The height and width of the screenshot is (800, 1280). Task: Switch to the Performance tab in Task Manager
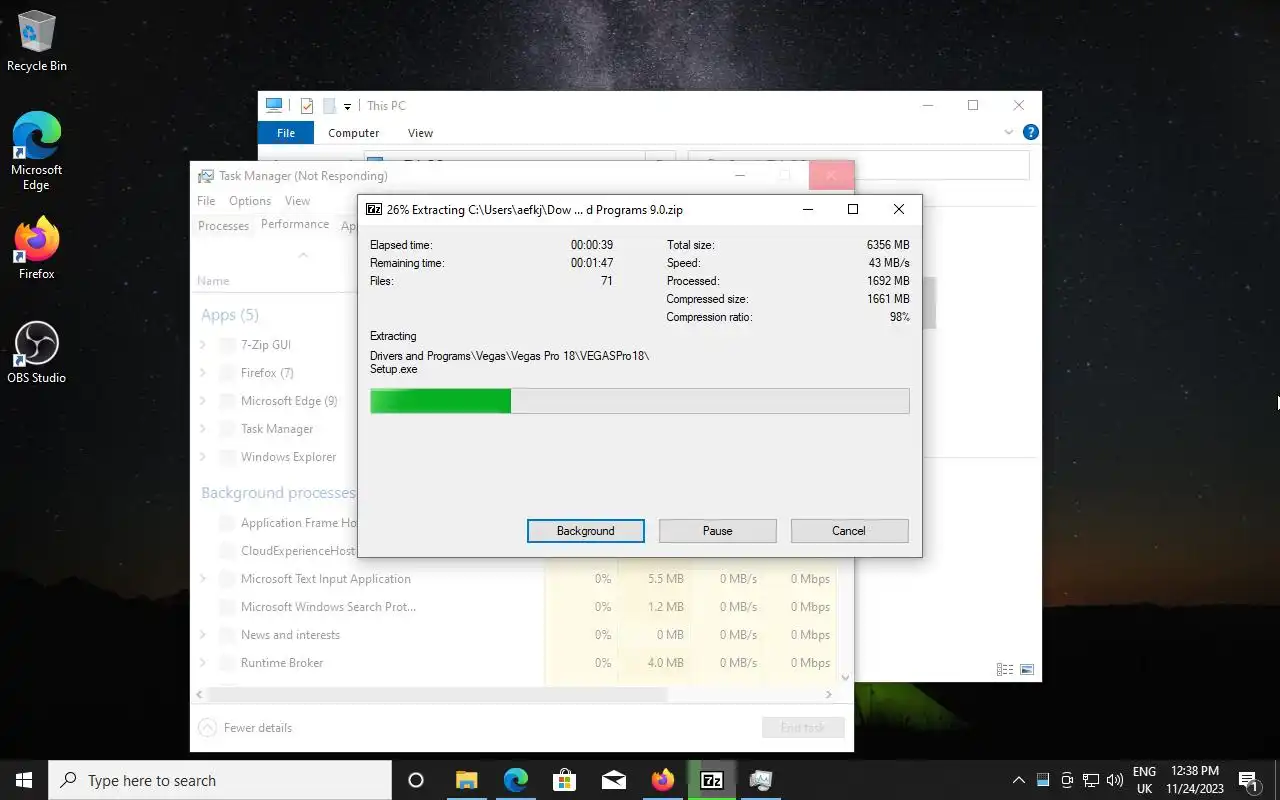(295, 224)
